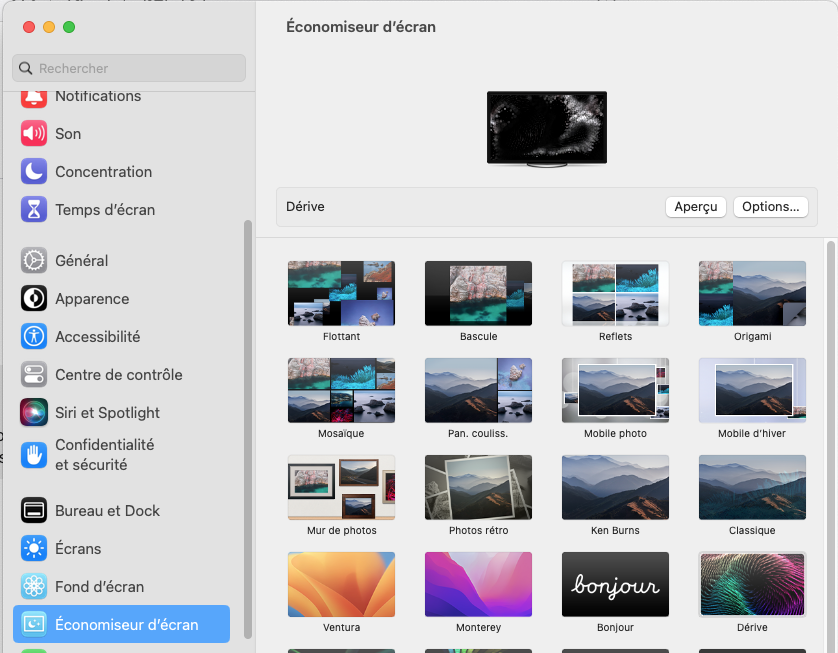Click the Siri et Spotlight icon
838x653 pixels.
34,413
